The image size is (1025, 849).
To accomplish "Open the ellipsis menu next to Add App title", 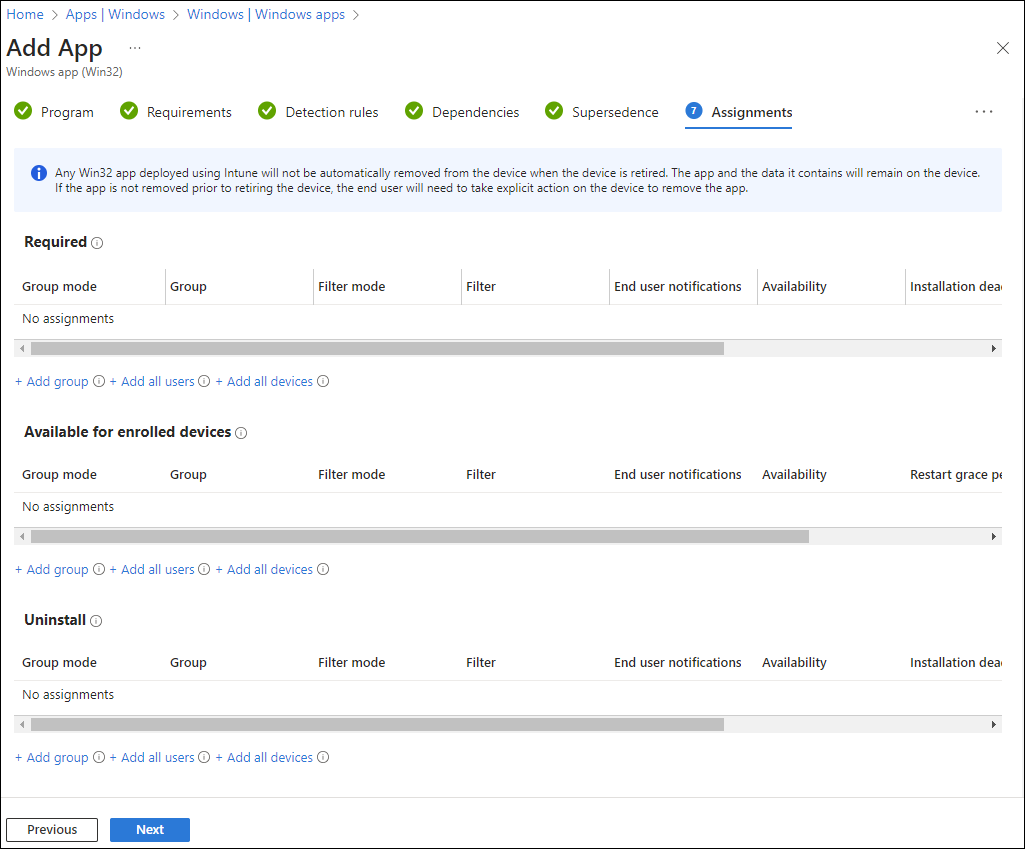I will tap(135, 48).
